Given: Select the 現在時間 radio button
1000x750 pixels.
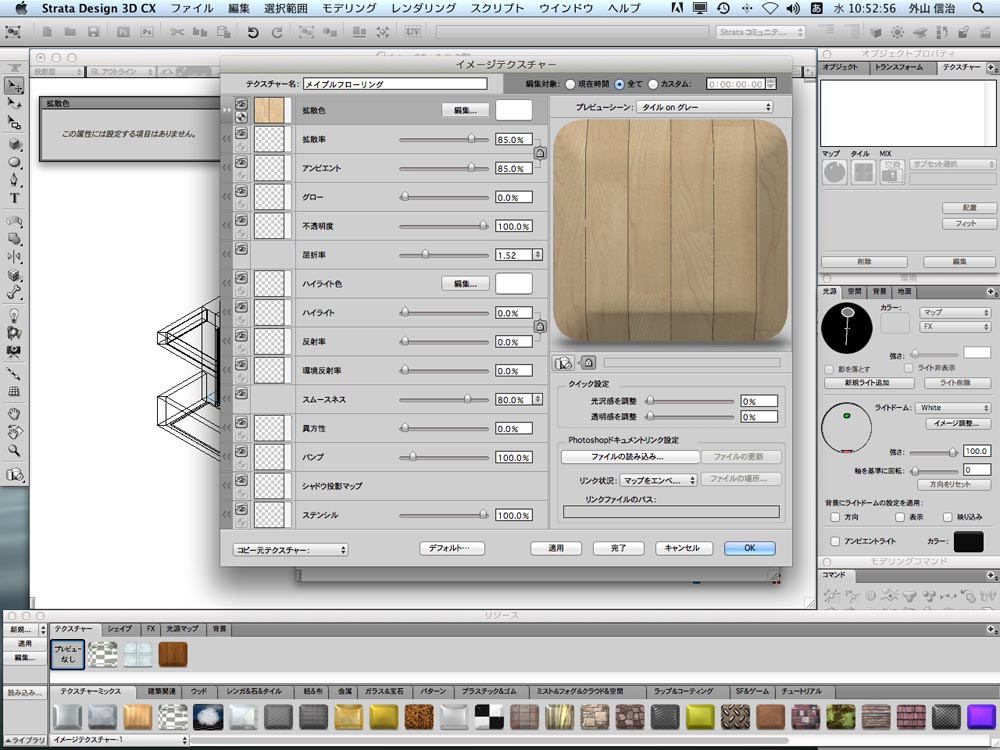Looking at the screenshot, I should [x=570, y=84].
